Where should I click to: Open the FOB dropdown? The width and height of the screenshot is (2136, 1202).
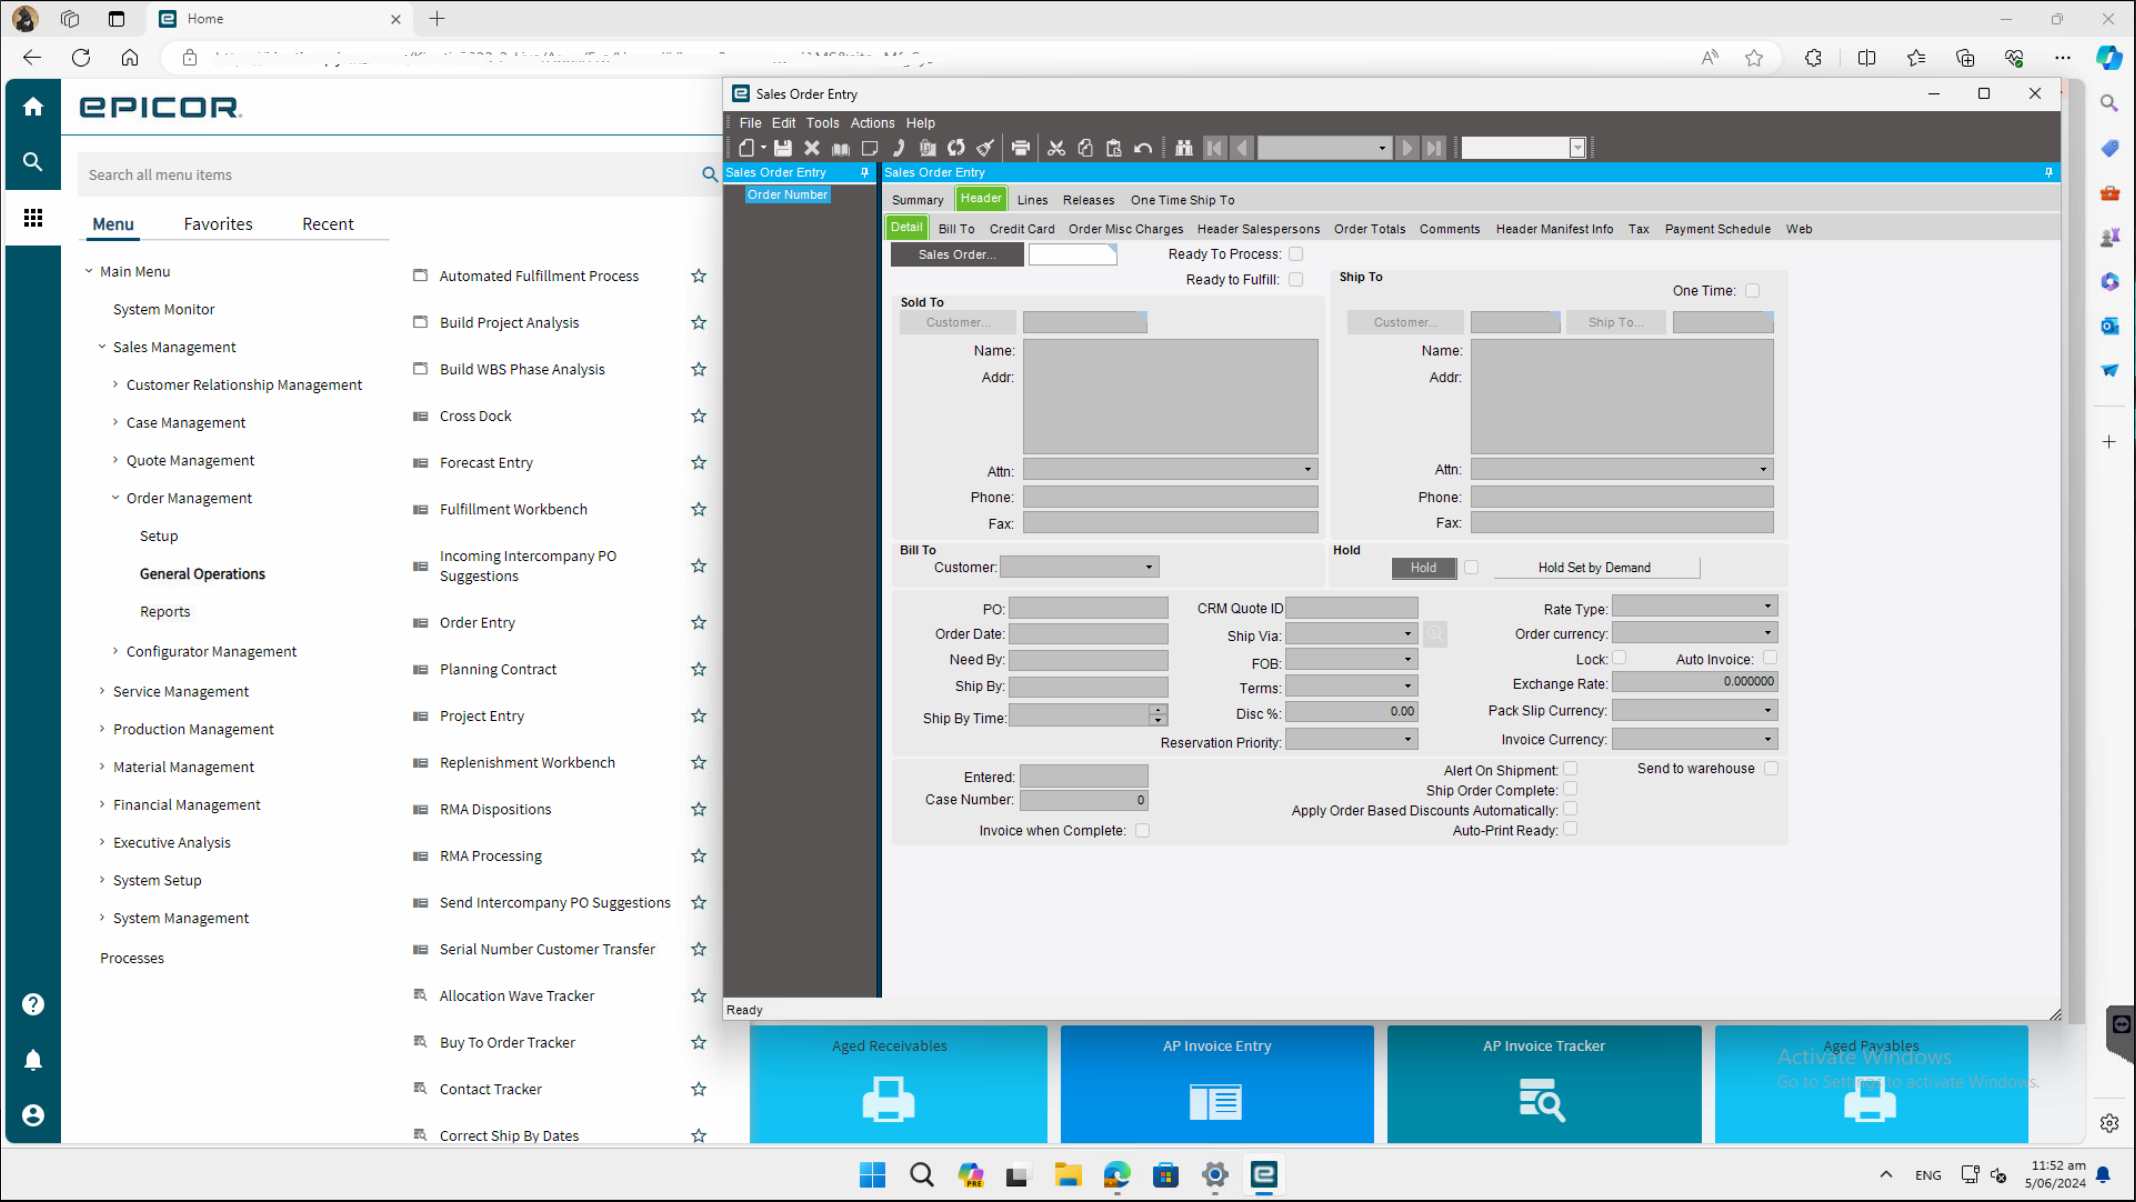1407,660
